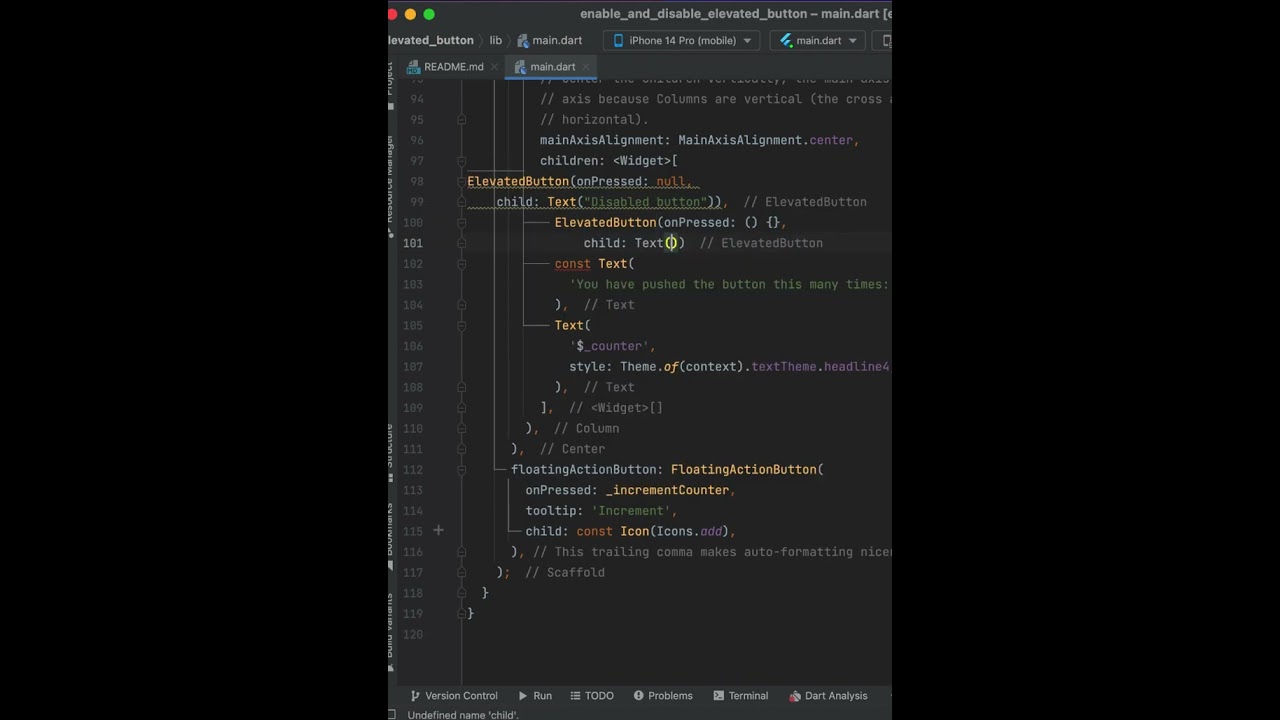The image size is (1280, 720).
Task: Click the '// Scaffold' comment on line 117
Action: tap(564, 573)
